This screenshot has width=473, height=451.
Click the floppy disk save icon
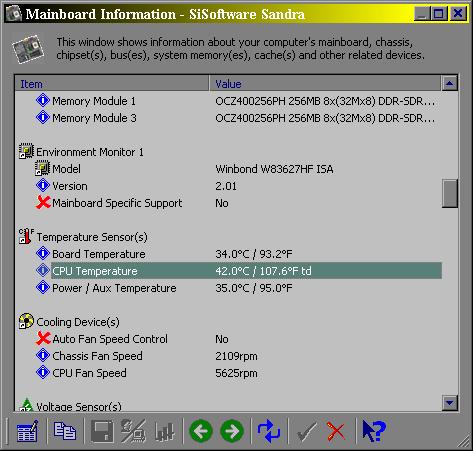[102, 431]
